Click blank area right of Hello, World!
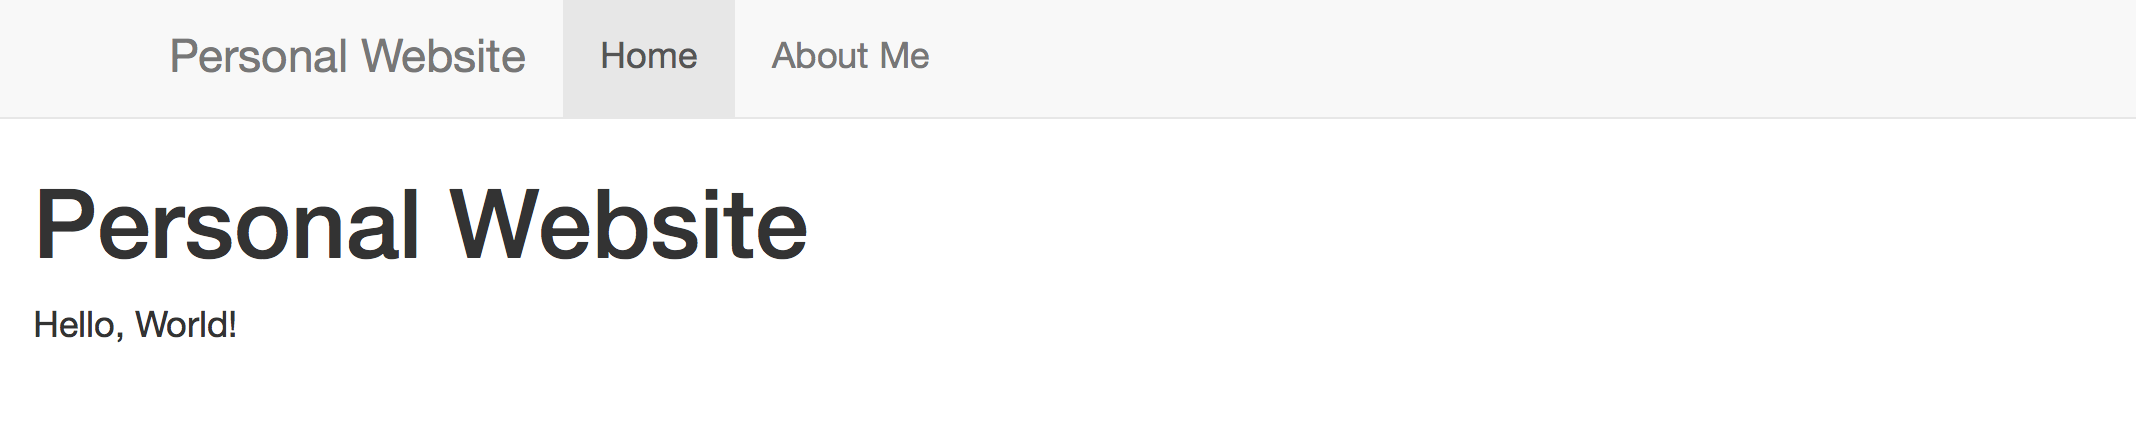 (1000, 325)
